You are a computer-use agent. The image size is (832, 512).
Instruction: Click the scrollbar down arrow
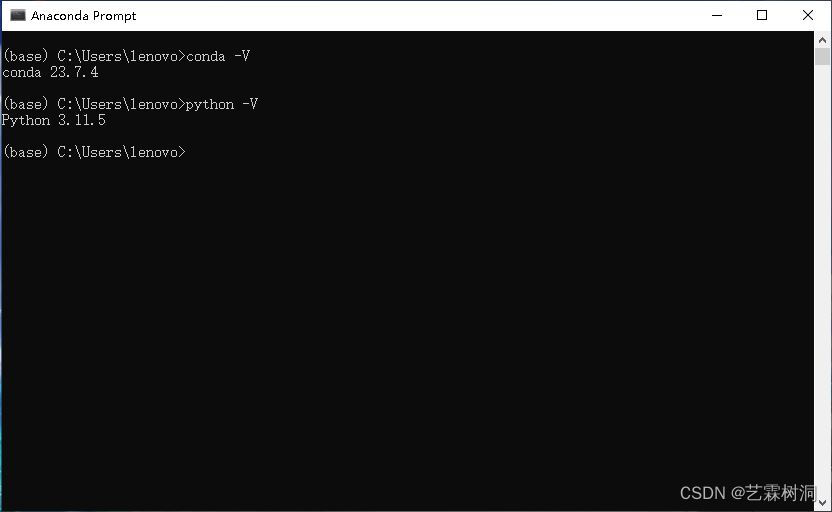point(822,502)
